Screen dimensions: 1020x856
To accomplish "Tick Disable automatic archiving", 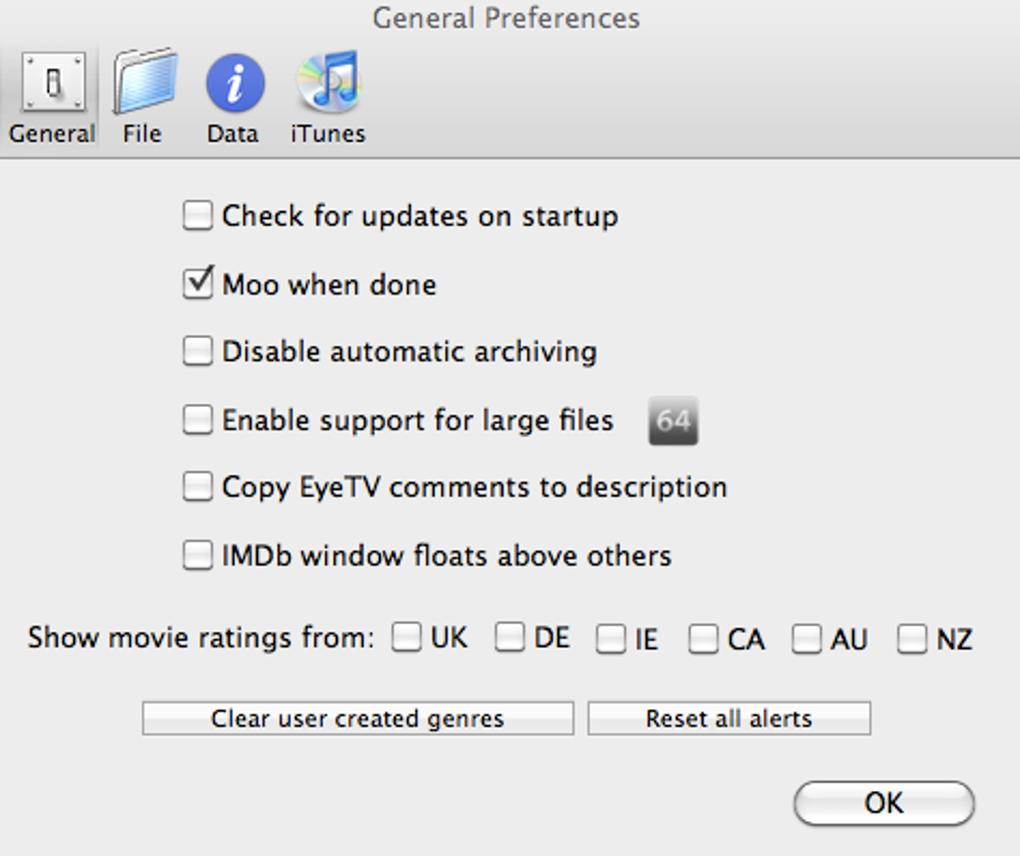I will (x=198, y=352).
